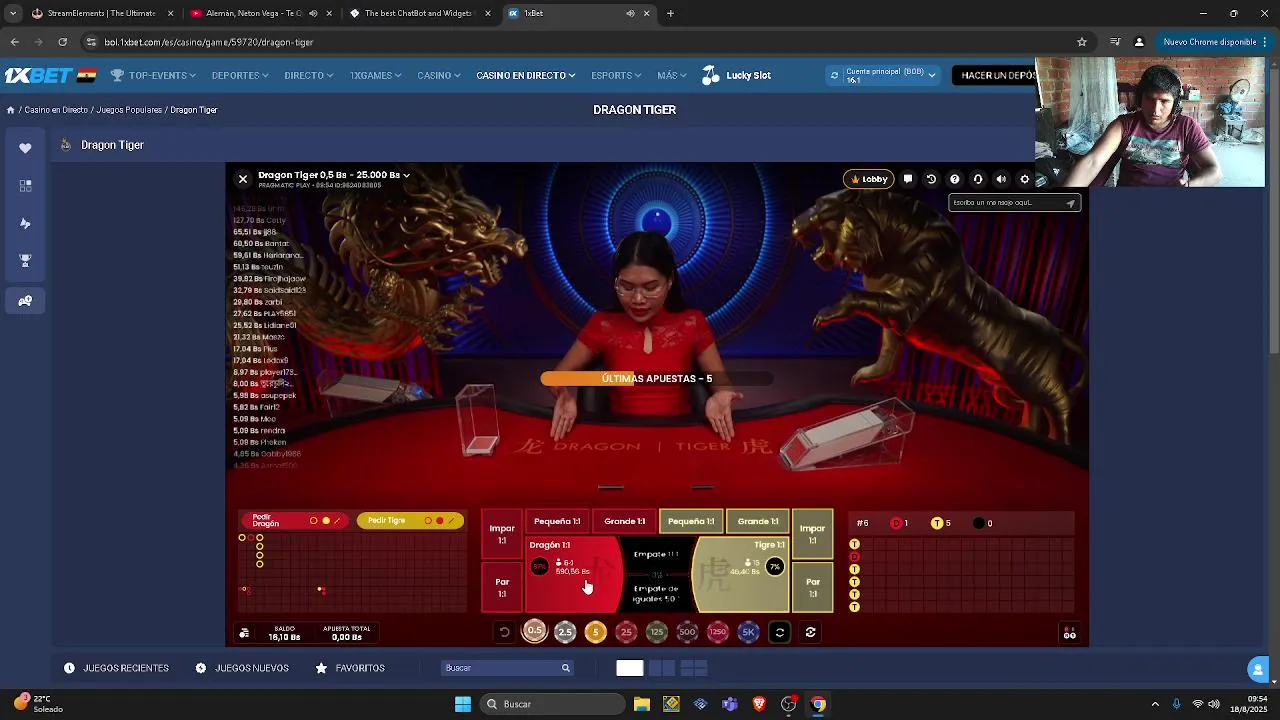Select the four-window grid layout icon

694,668
